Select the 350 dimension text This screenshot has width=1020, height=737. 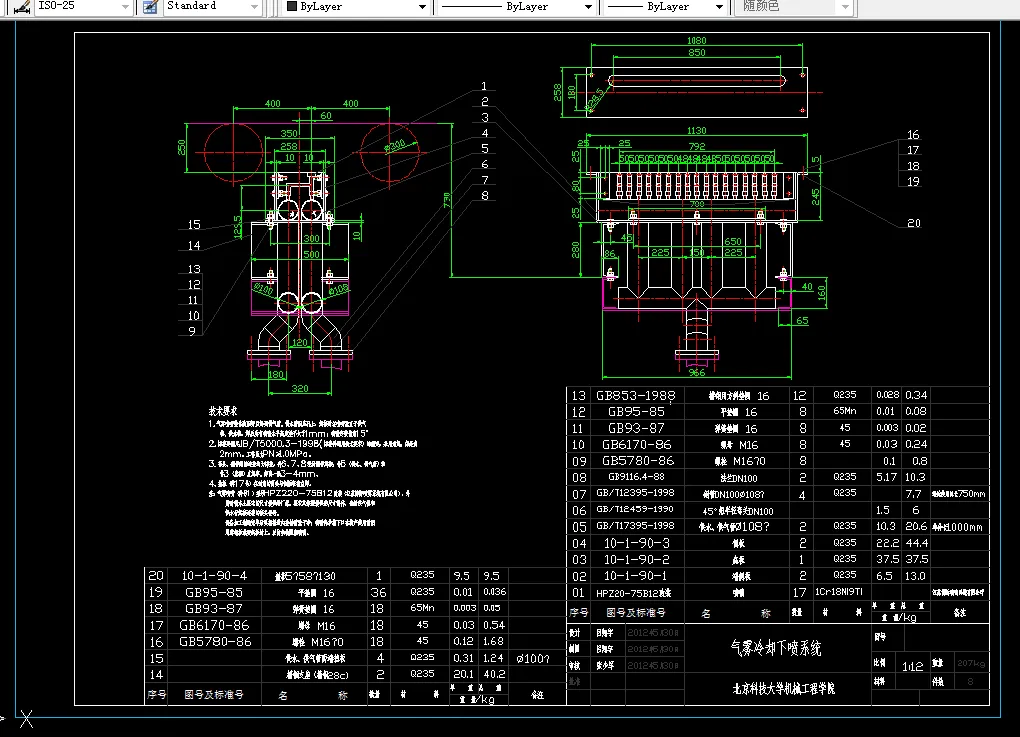coord(289,133)
